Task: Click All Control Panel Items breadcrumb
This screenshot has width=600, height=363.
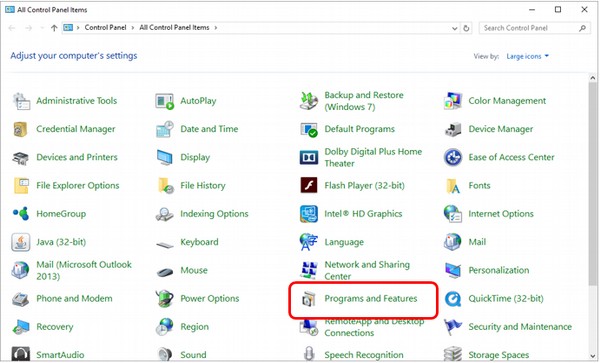Action: [x=174, y=28]
